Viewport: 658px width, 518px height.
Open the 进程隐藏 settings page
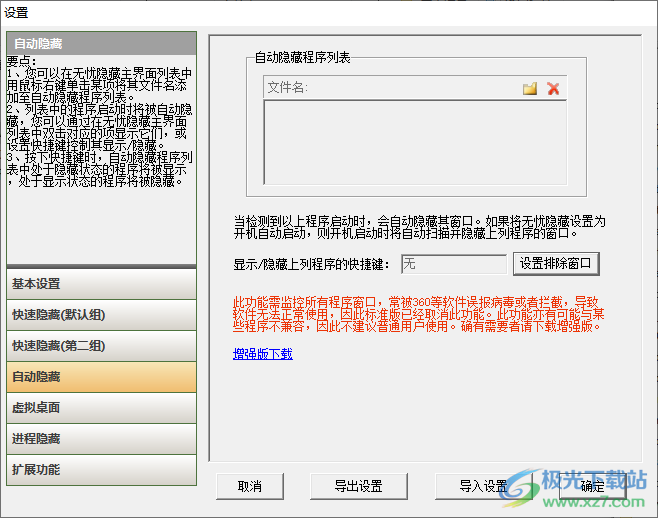click(x=101, y=439)
